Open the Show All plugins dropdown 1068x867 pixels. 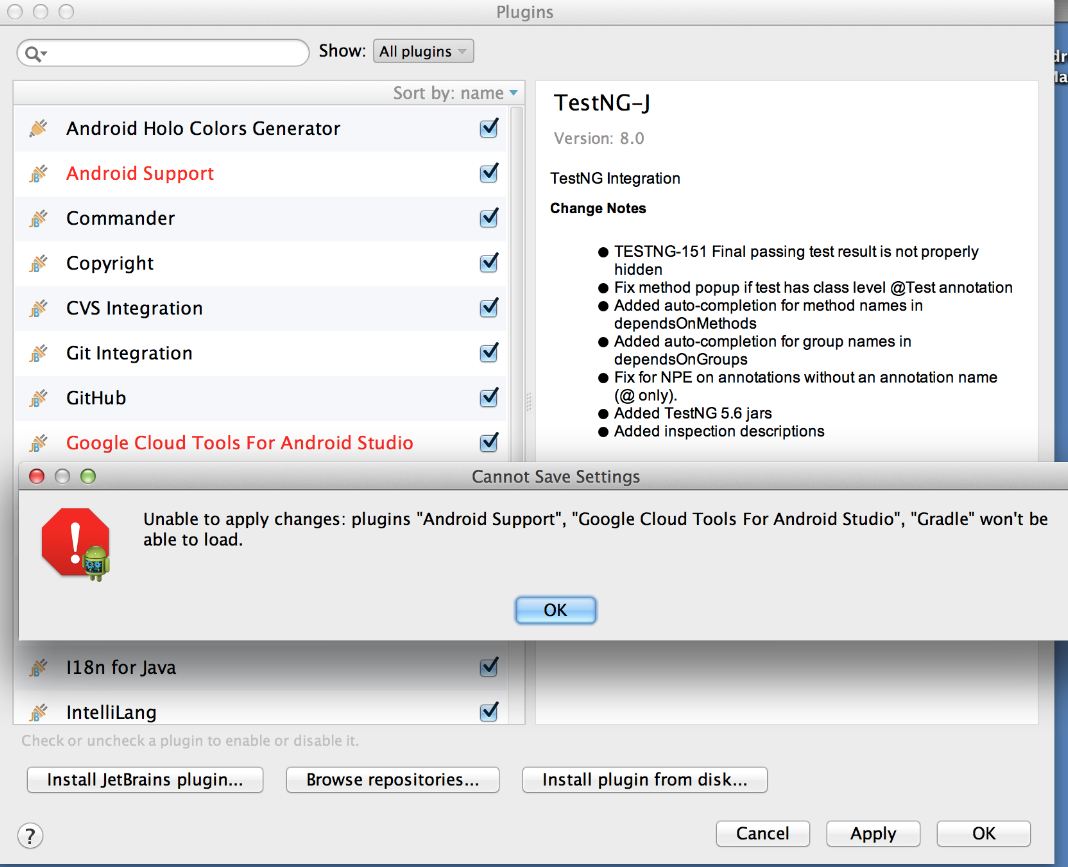tap(423, 52)
